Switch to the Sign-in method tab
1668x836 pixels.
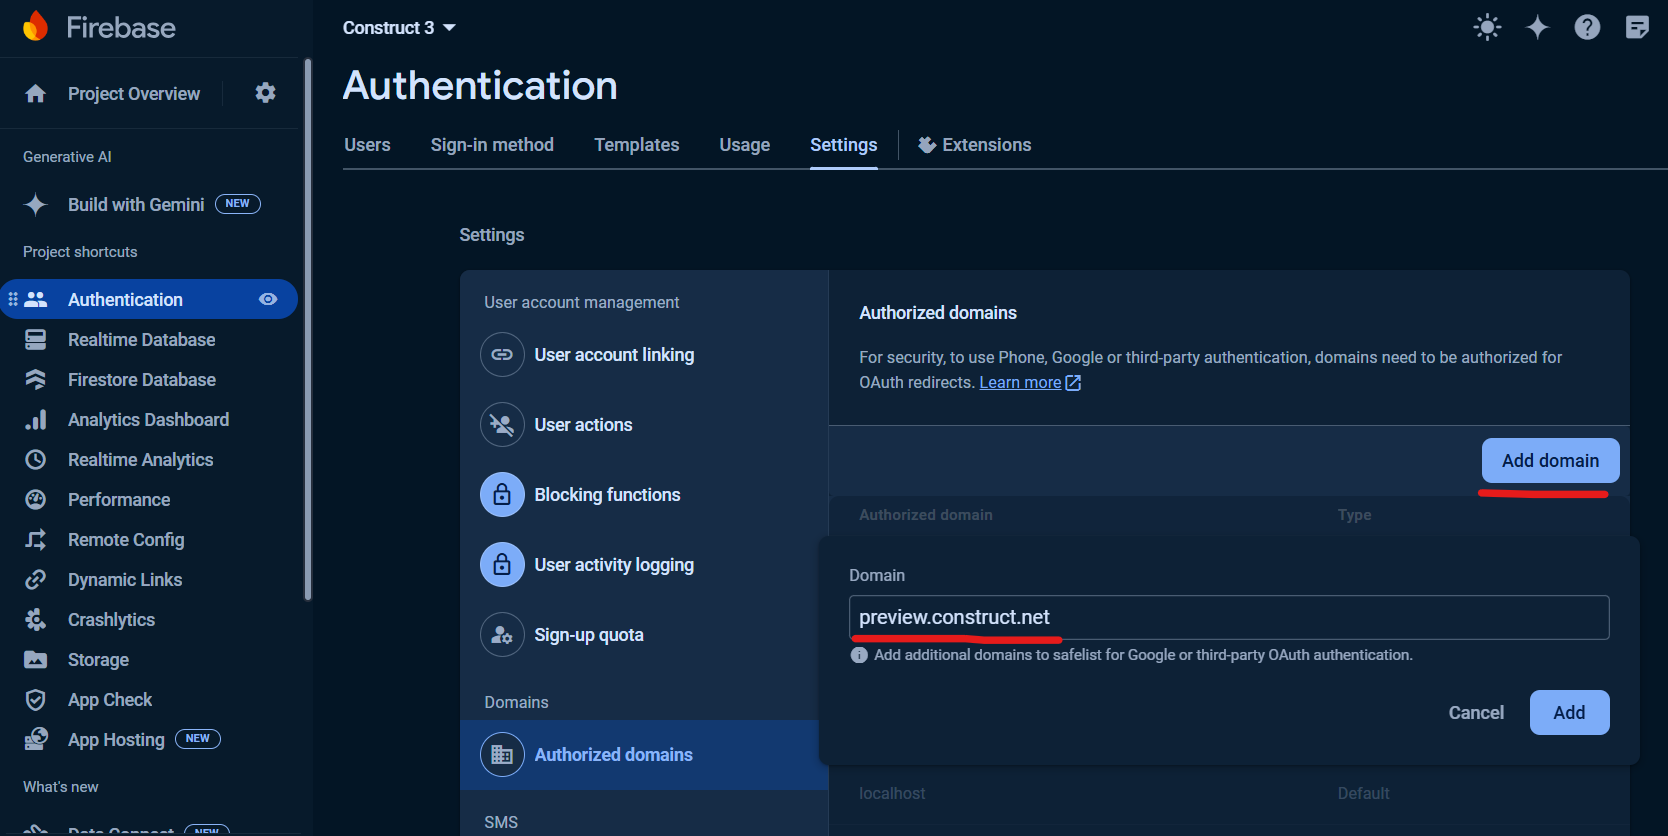click(x=492, y=145)
